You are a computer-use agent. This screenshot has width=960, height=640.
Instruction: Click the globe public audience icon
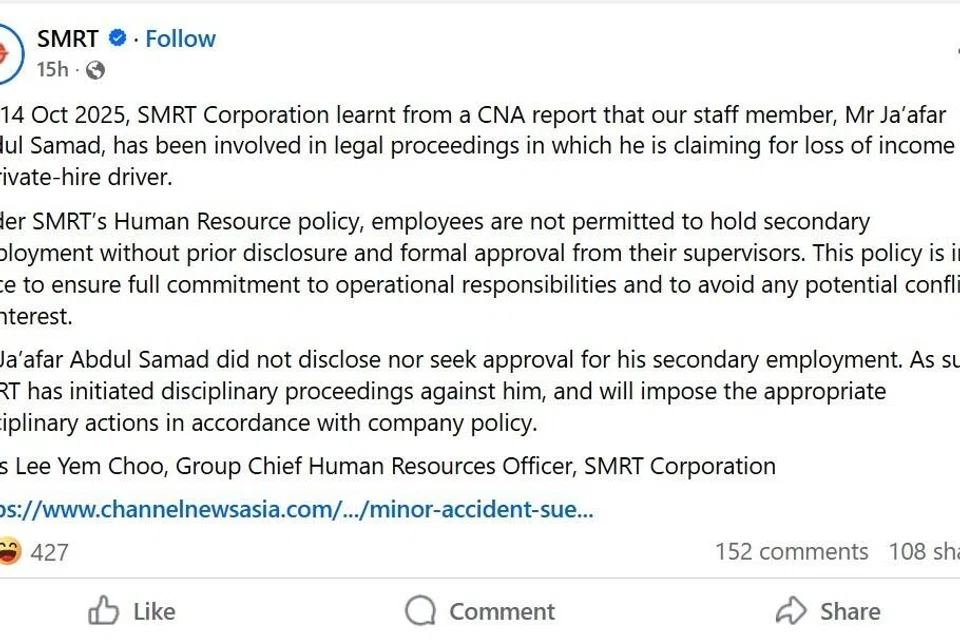coord(95,70)
